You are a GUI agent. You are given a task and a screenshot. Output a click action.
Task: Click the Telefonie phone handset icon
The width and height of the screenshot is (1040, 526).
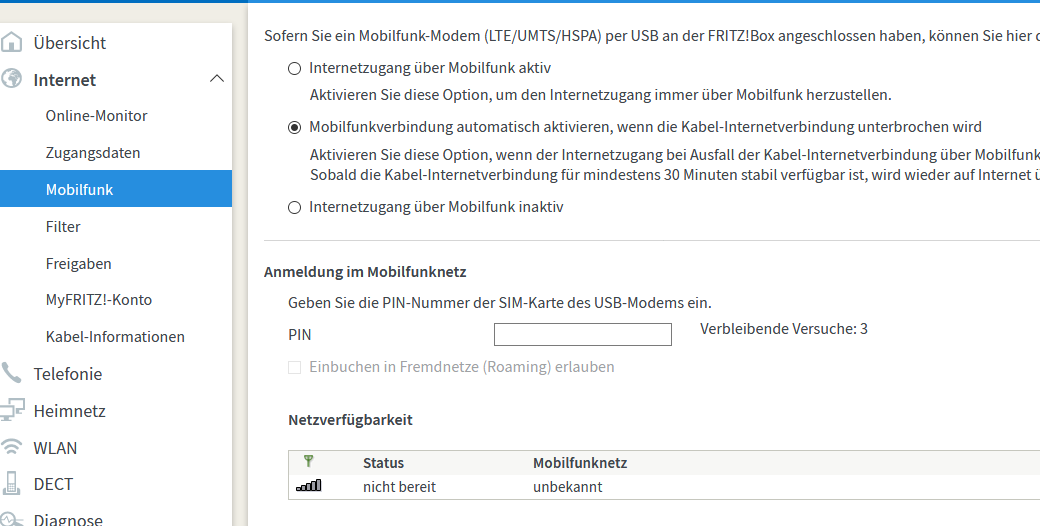pos(11,373)
